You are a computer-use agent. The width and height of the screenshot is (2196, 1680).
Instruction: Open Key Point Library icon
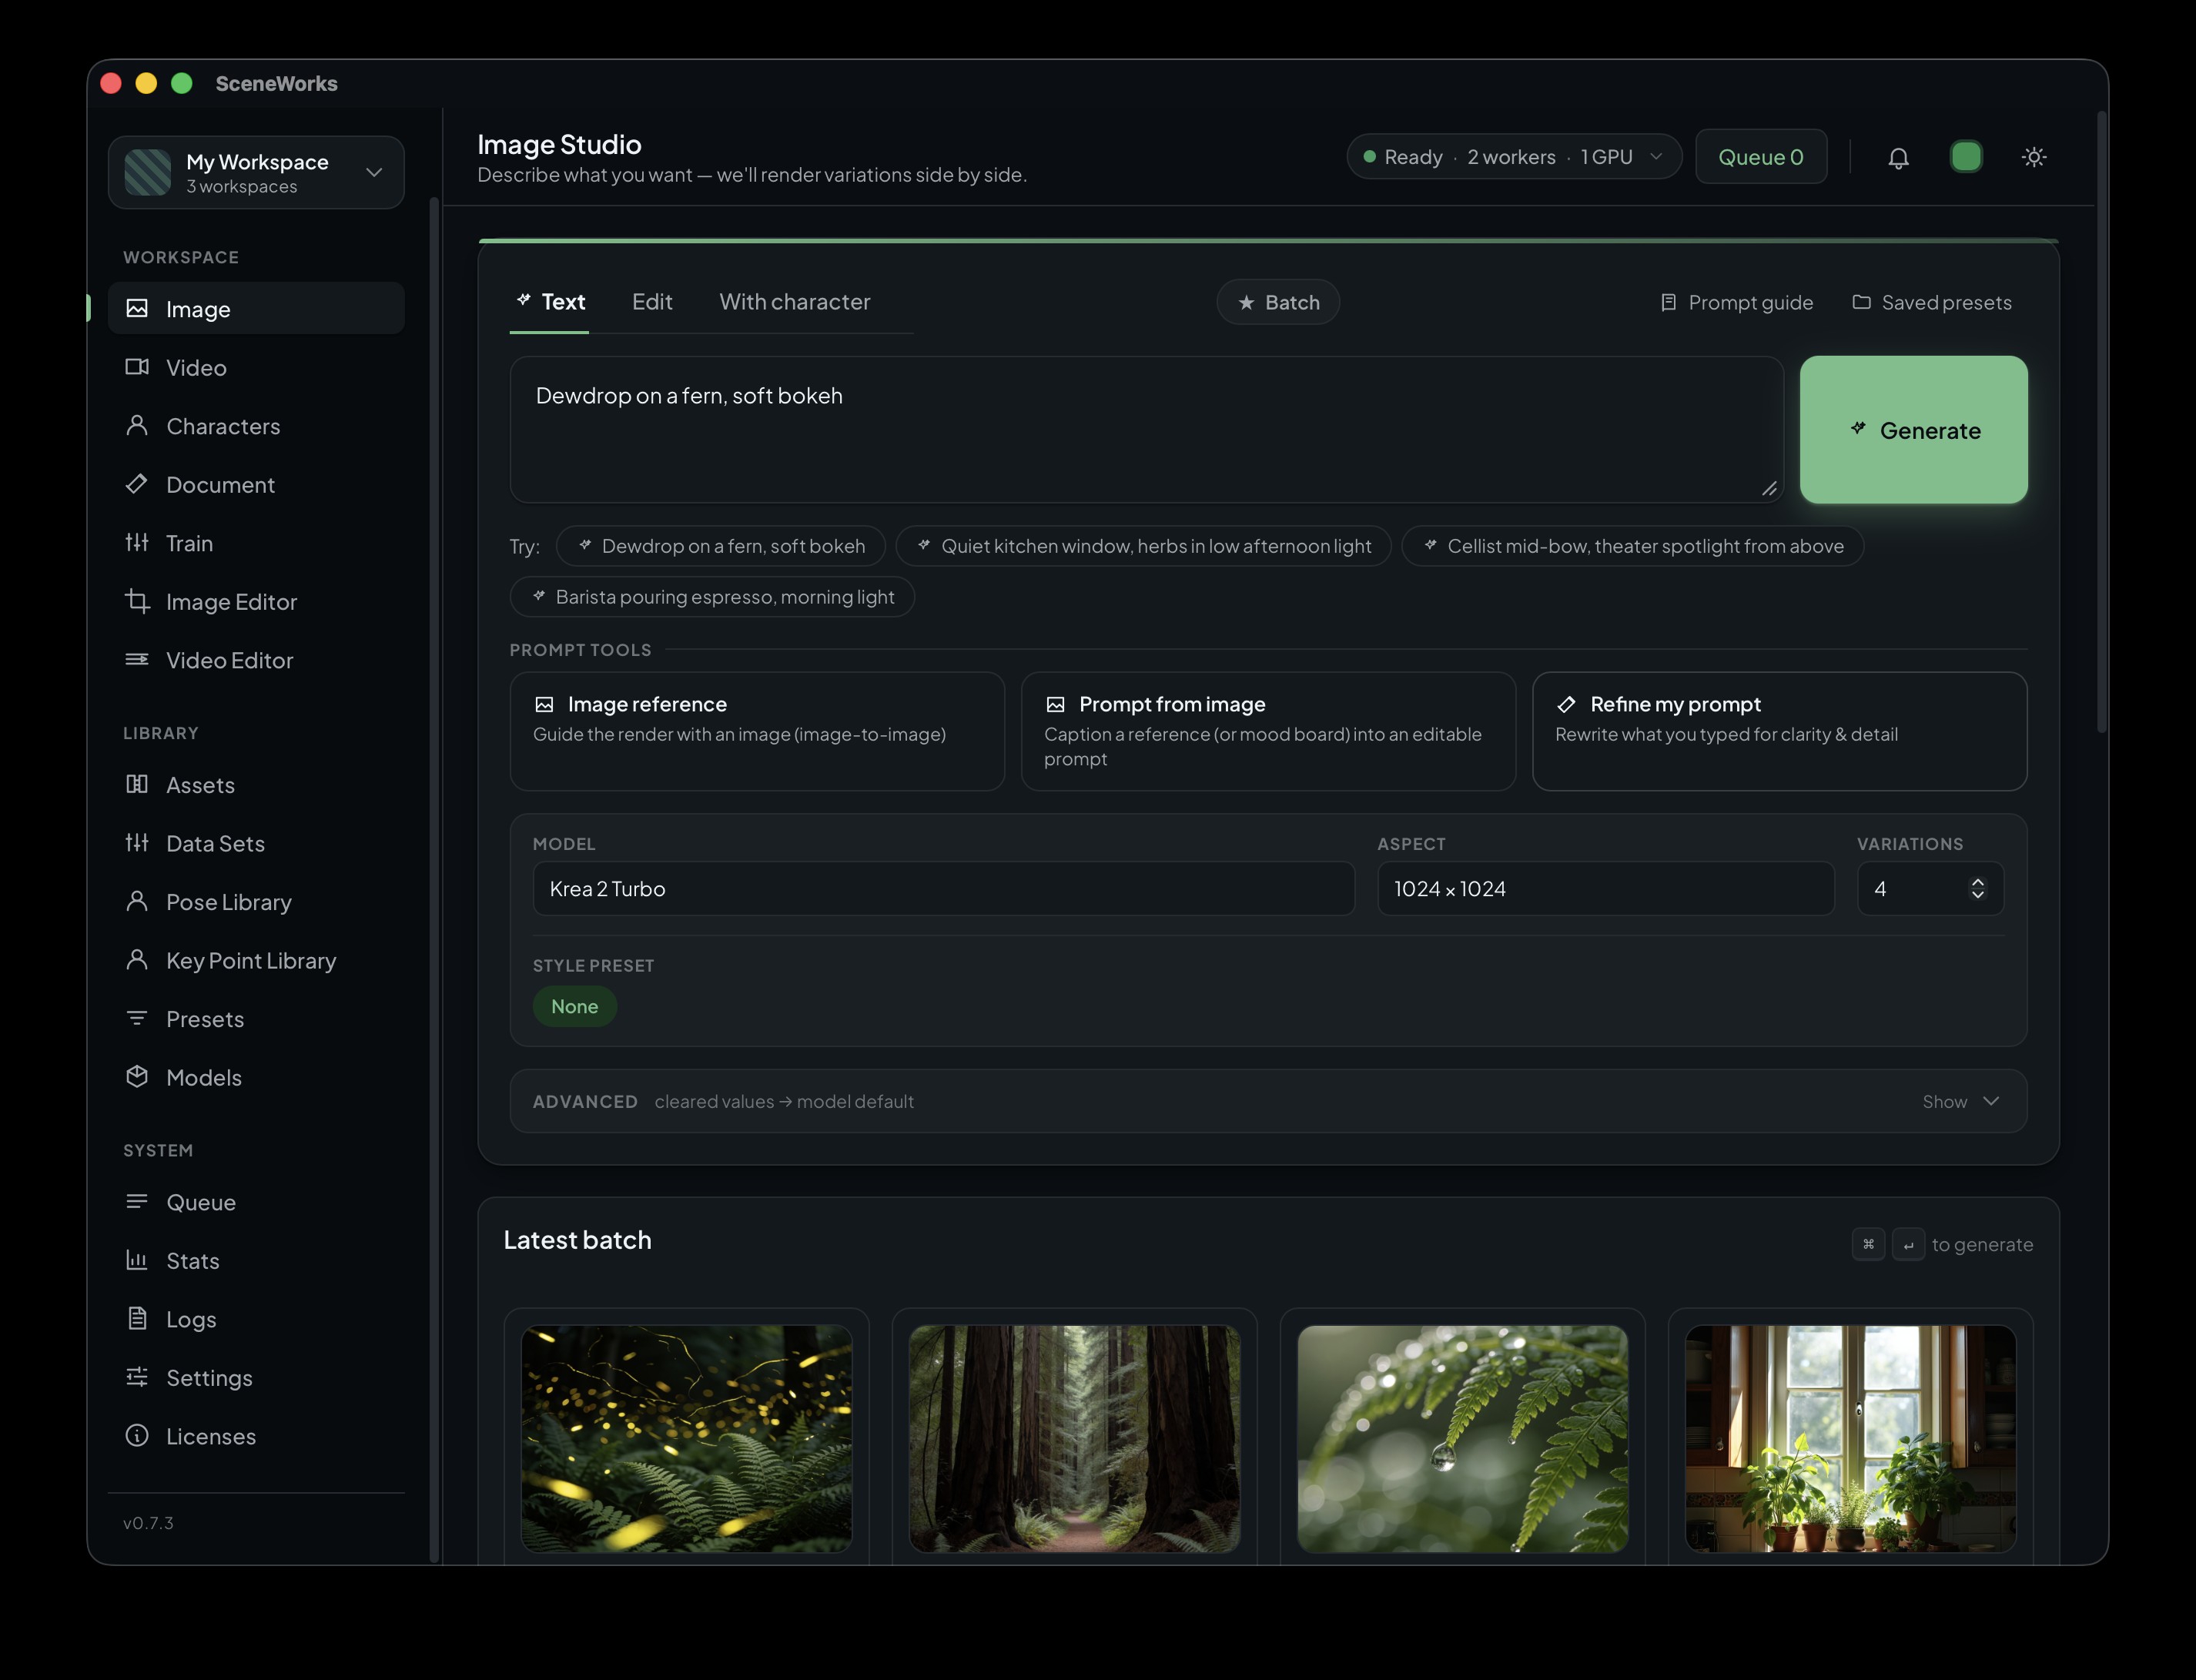(137, 960)
